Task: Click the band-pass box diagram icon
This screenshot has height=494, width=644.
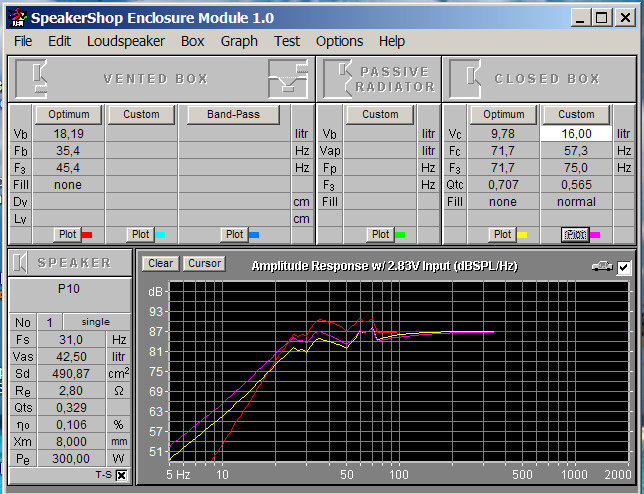Action: 286,78
